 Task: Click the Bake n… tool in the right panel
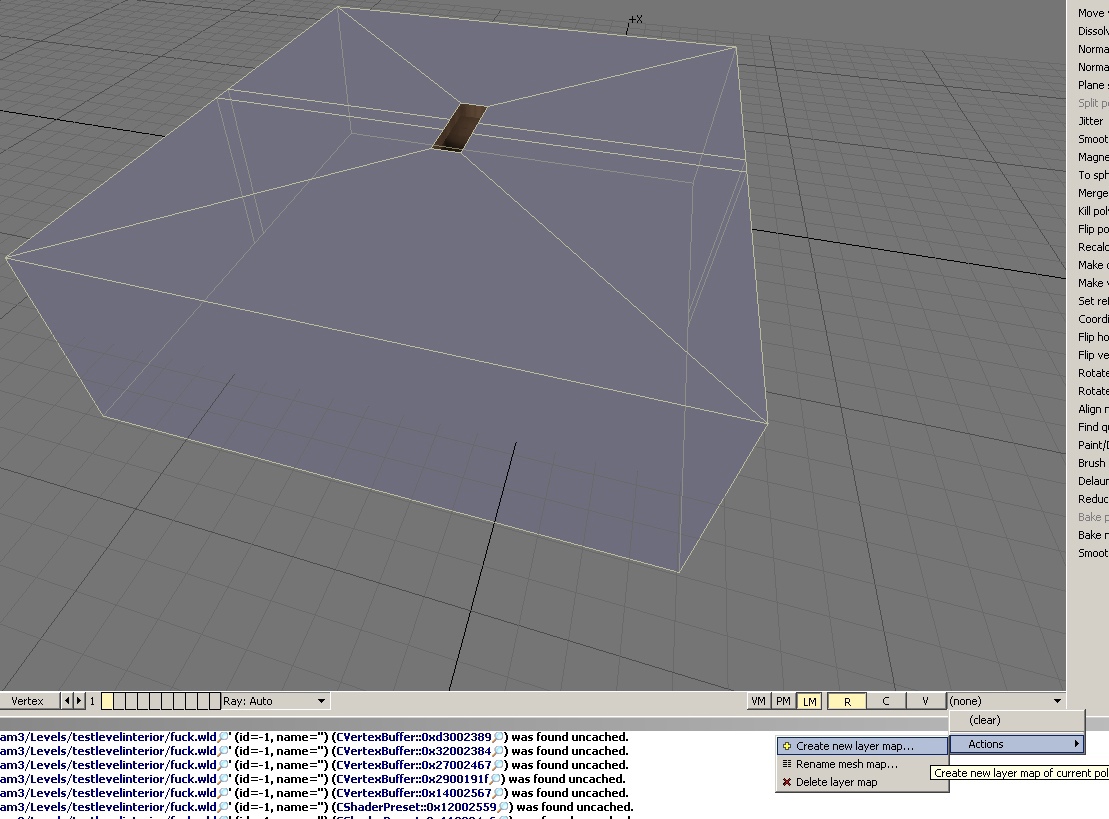click(1093, 535)
